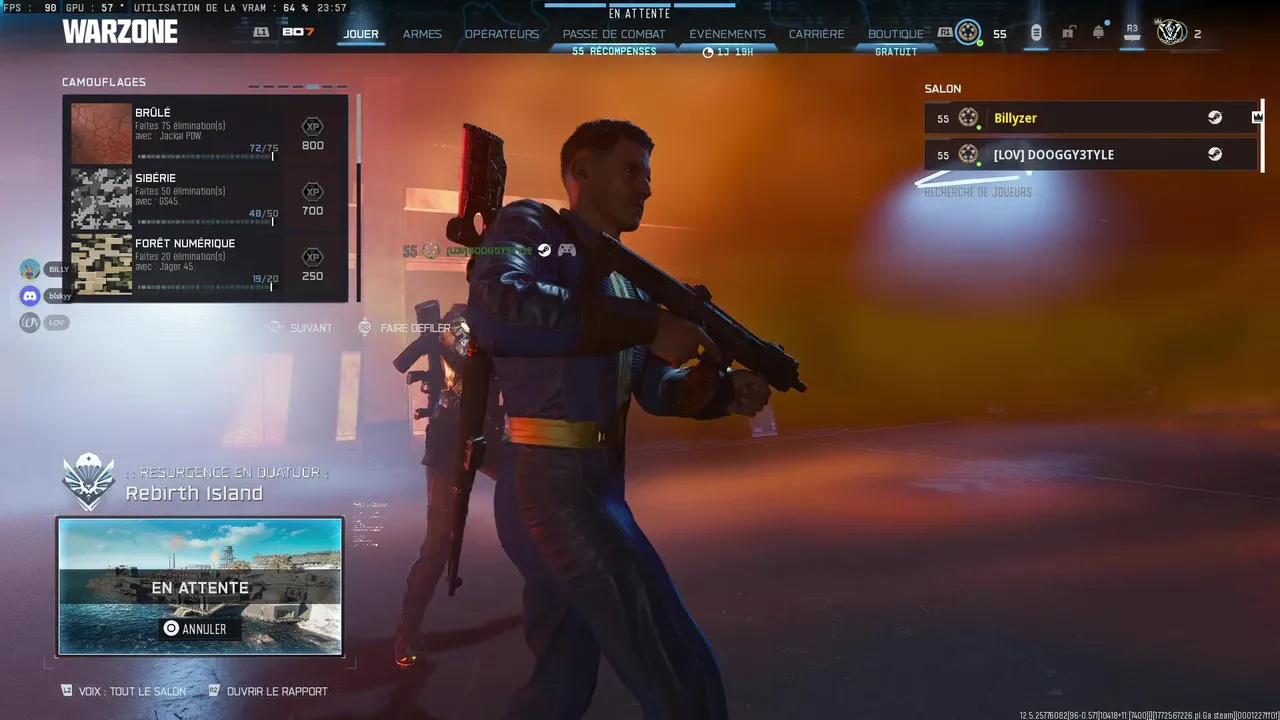Image resolution: width=1280 pixels, height=720 pixels.
Task: Click the BO7 game switch icon
Action: (298, 32)
